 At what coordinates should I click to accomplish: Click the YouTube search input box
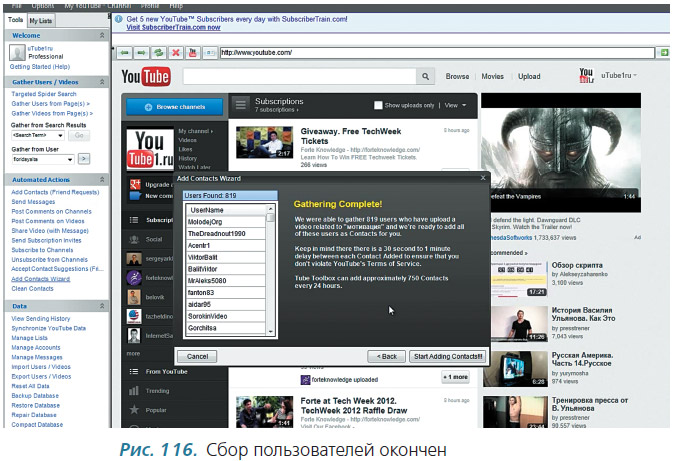click(300, 76)
